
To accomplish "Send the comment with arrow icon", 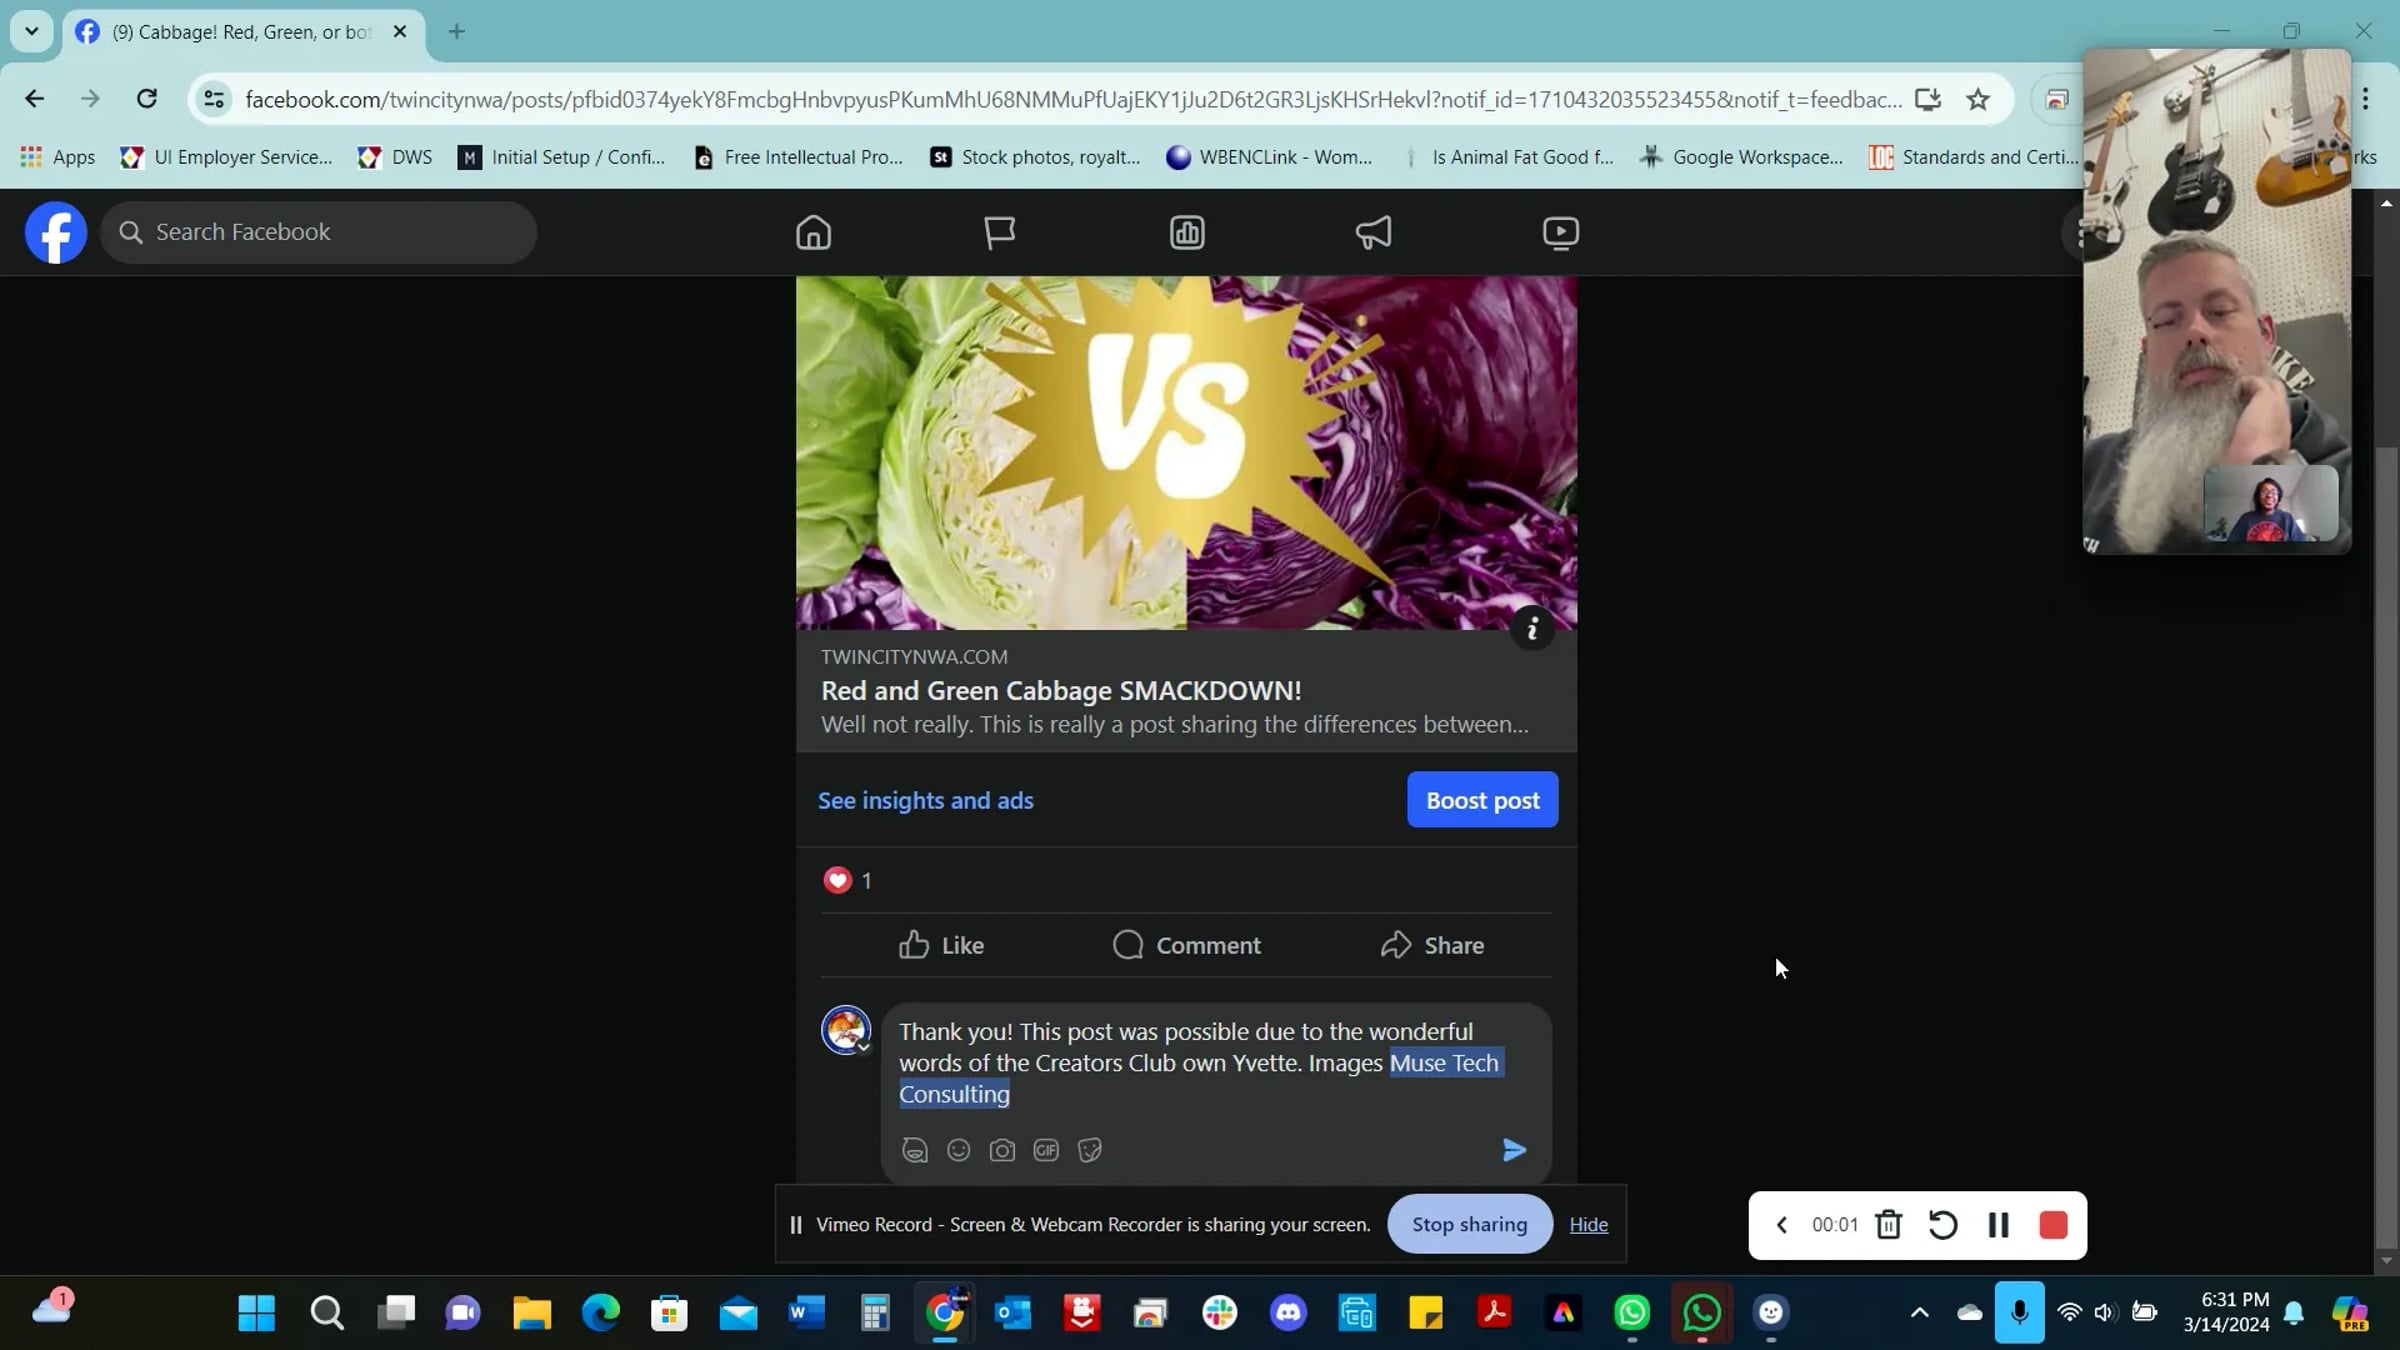I will (x=1514, y=1150).
